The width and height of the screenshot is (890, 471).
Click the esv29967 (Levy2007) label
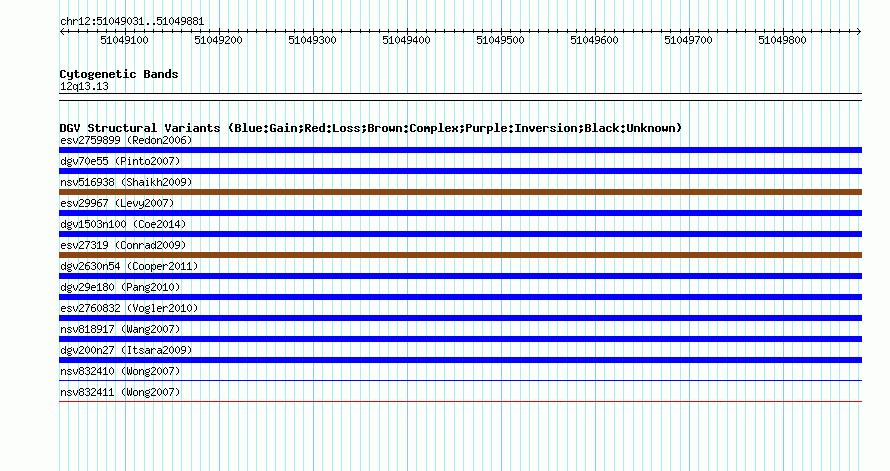pyautogui.click(x=117, y=203)
